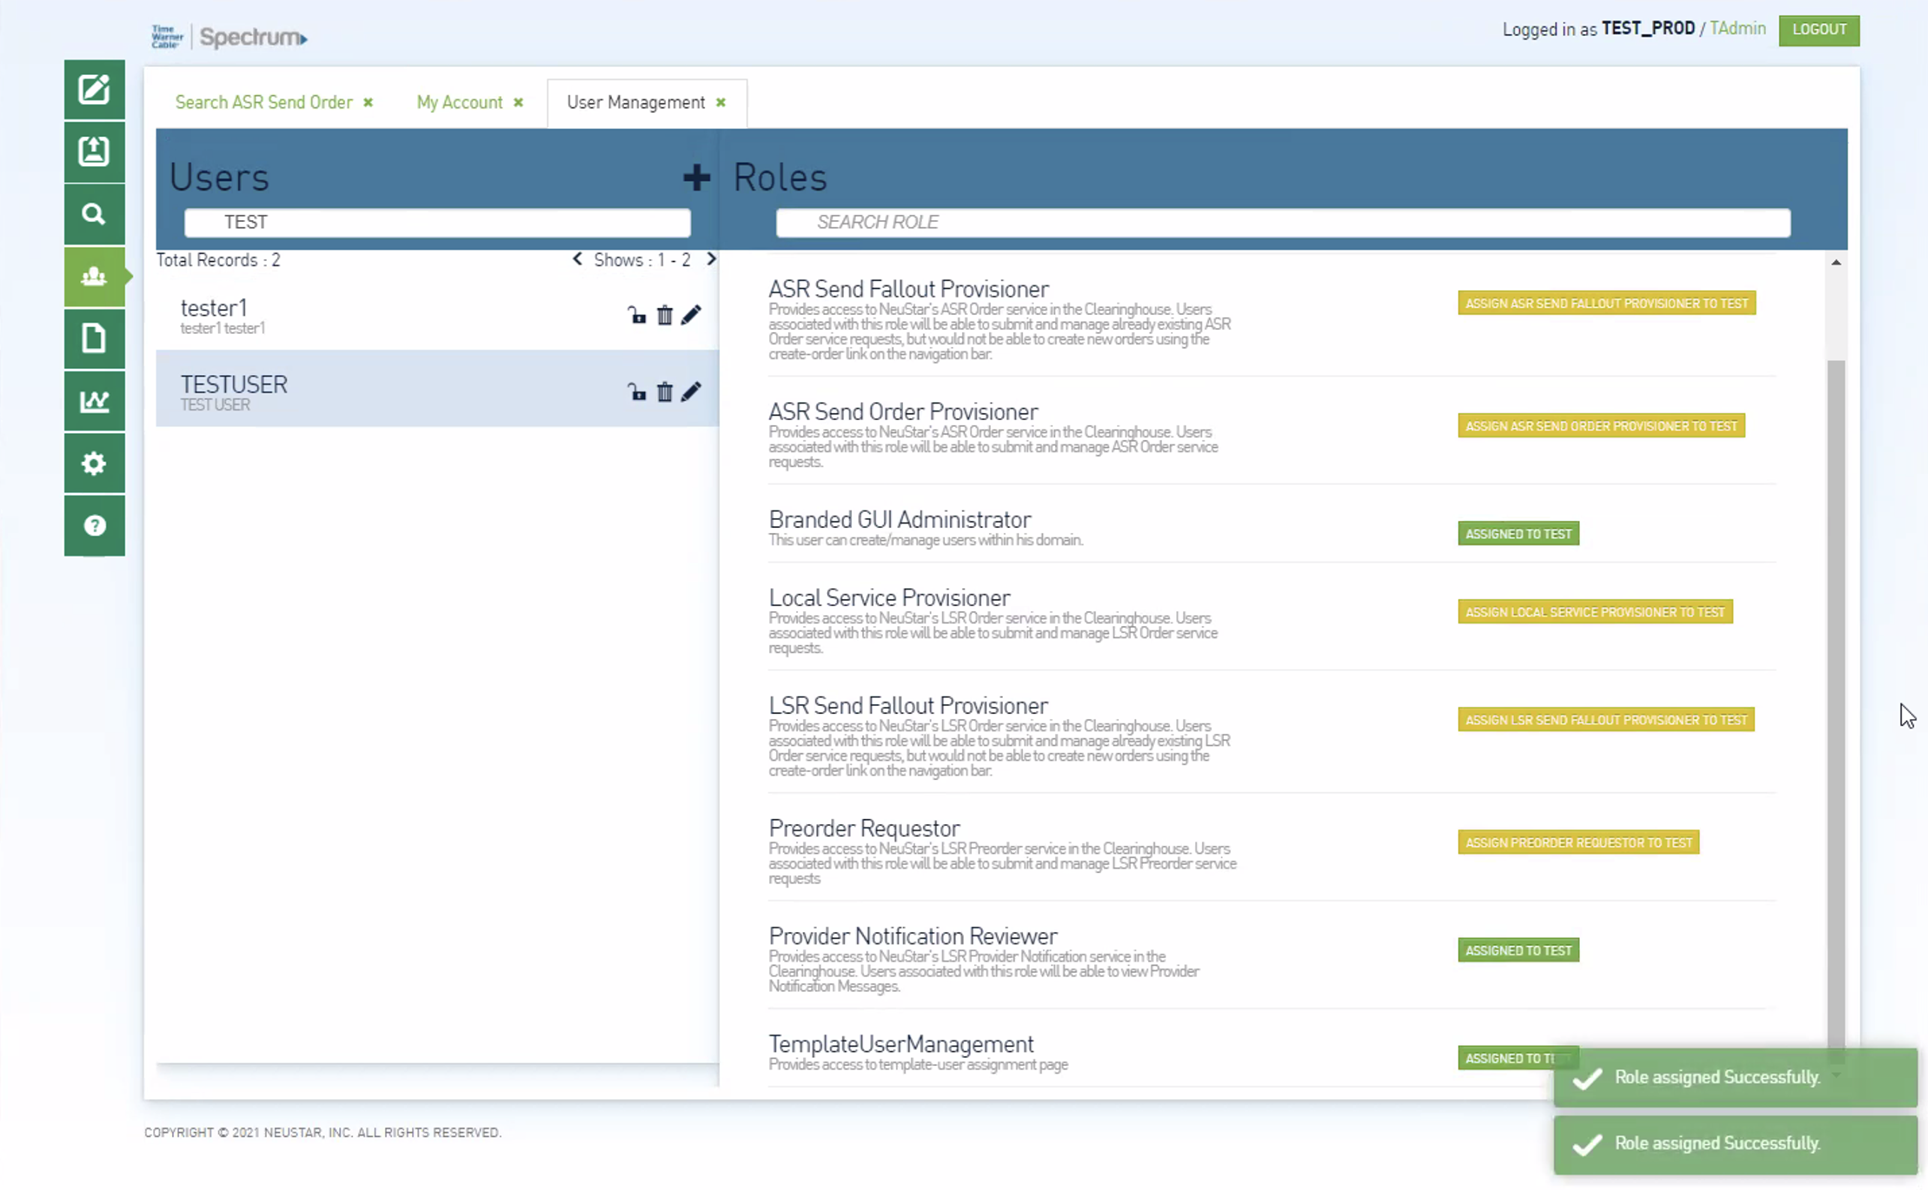
Task: Go to next page of users
Action: 711,259
